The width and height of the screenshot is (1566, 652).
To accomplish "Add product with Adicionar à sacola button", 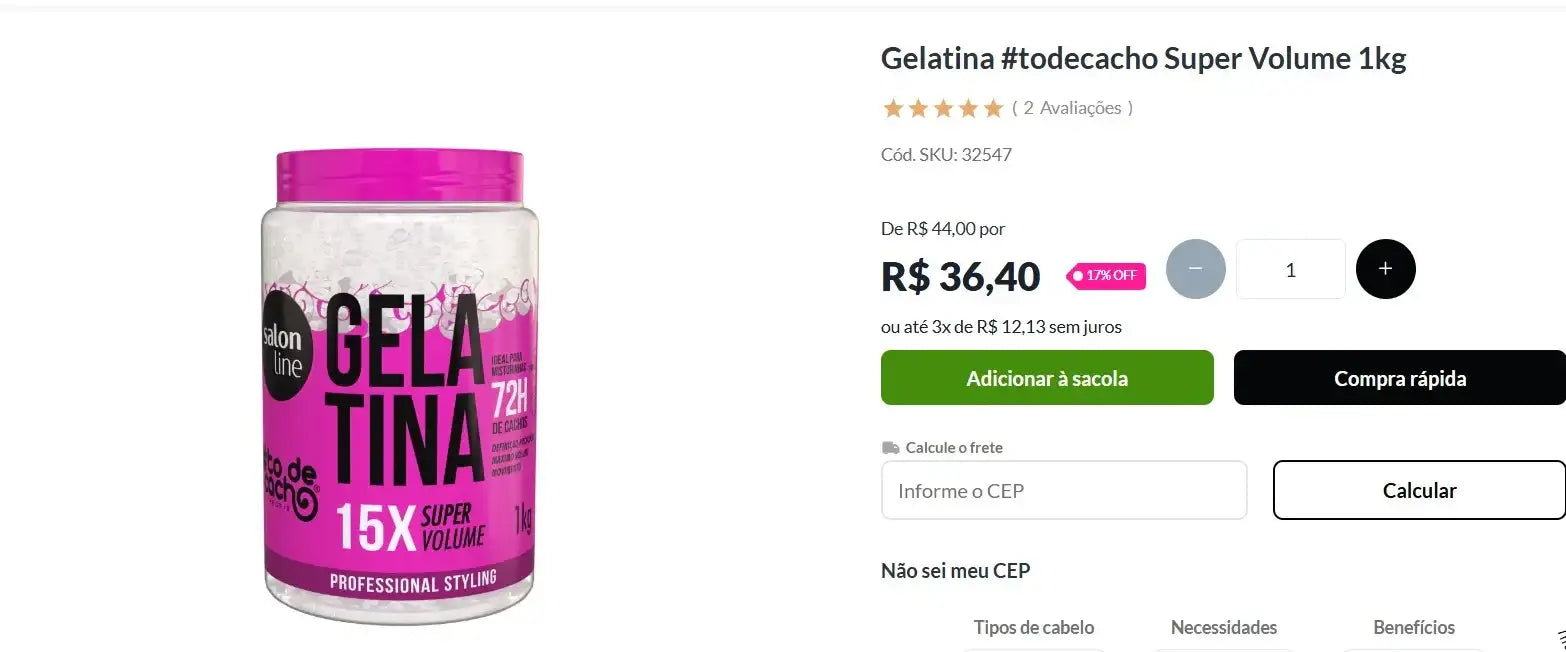I will point(1047,378).
